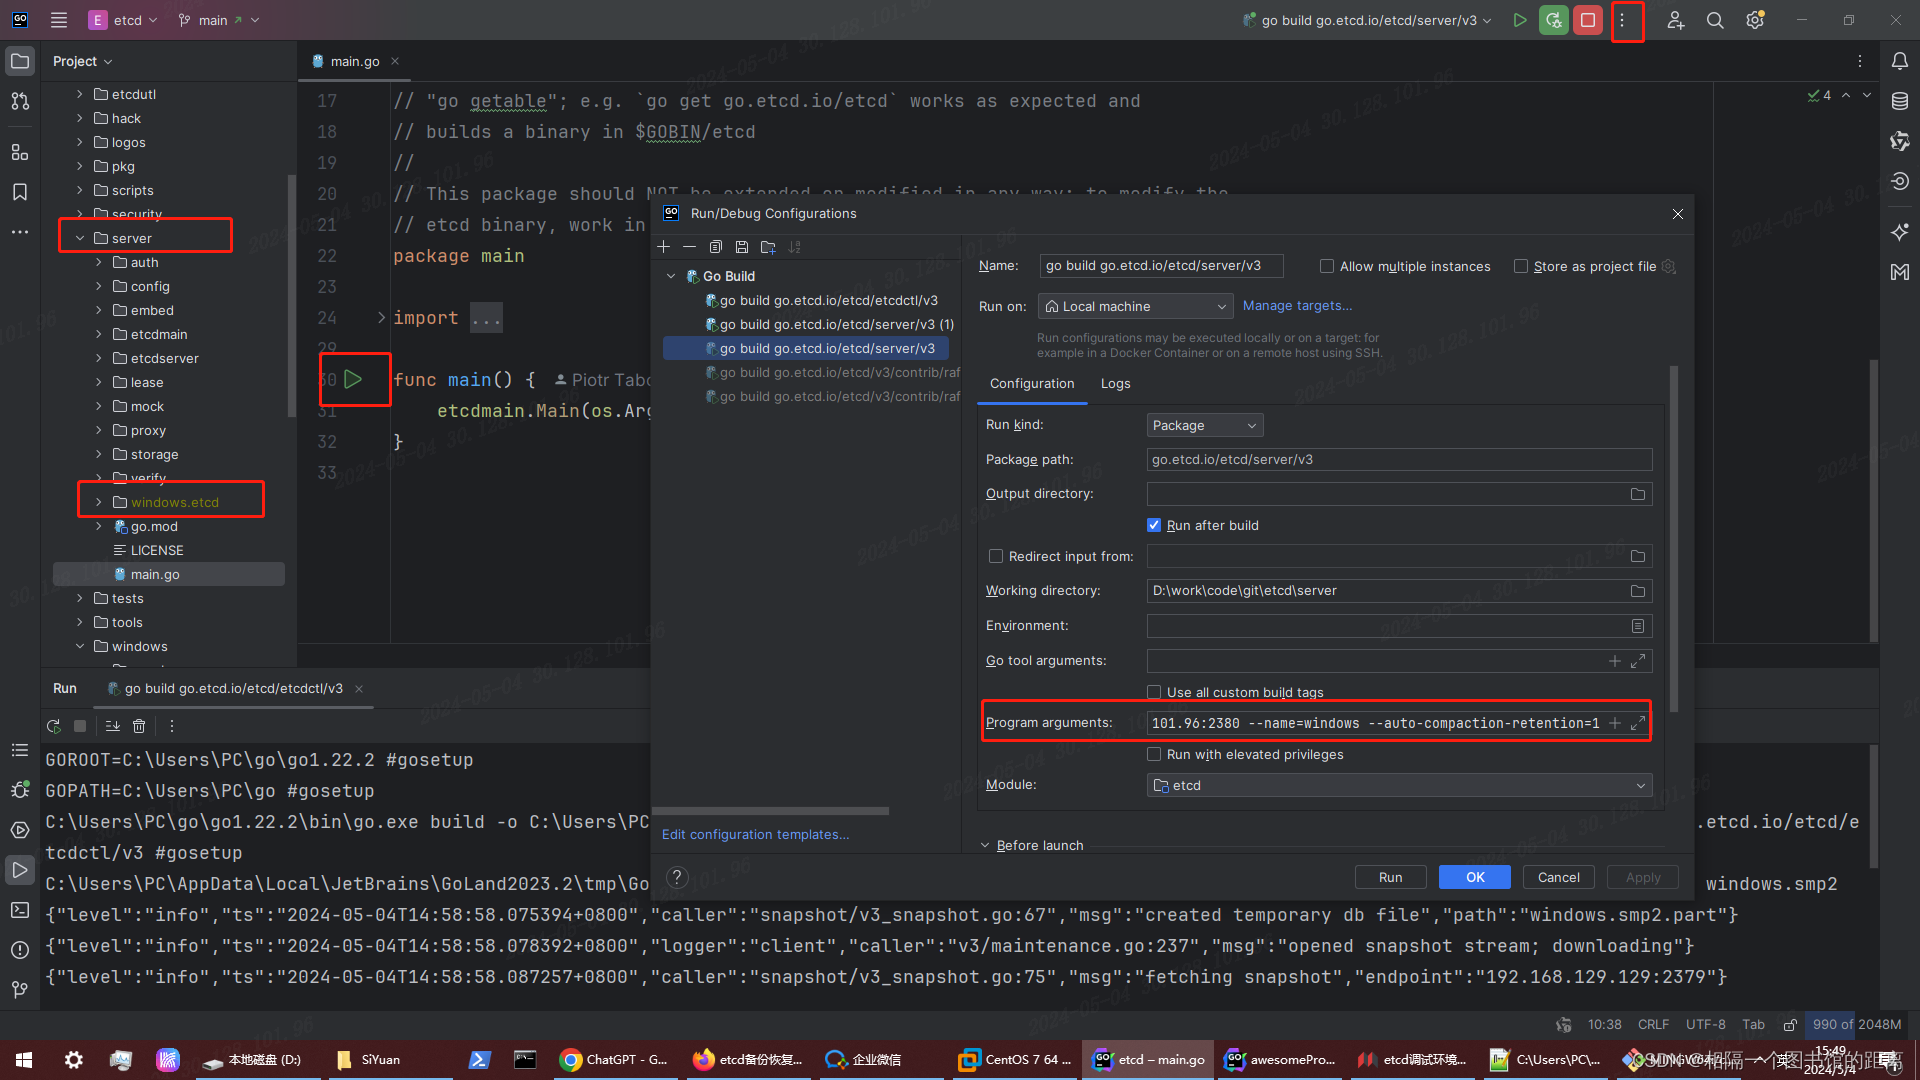
Task: Switch to the Logs tab in Run/Debug config
Action: (x=1116, y=382)
